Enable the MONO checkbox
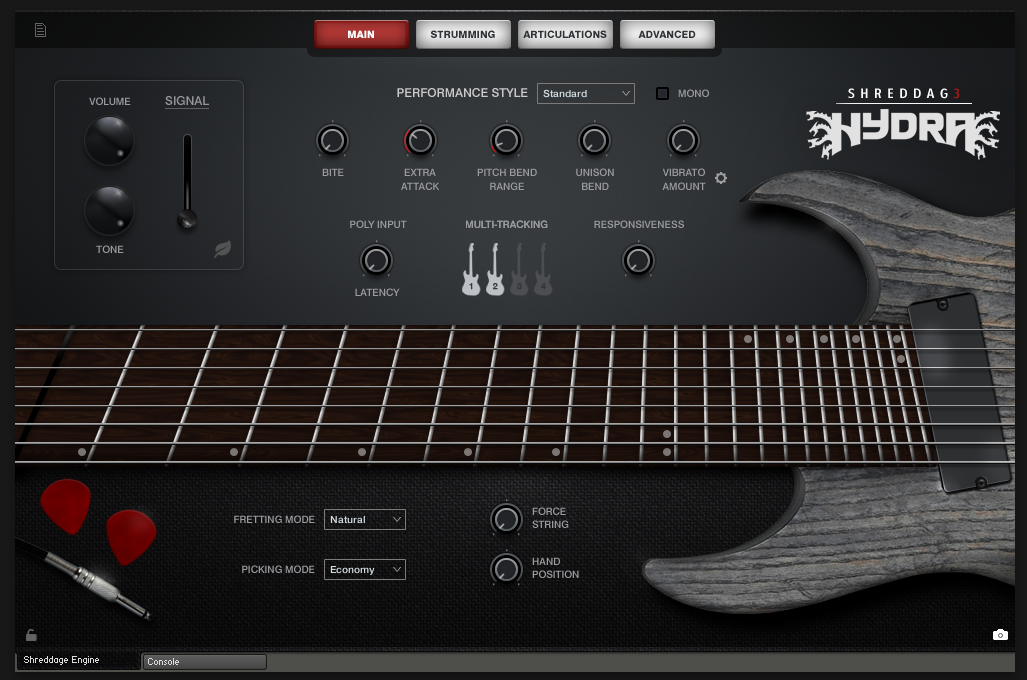The height and width of the screenshot is (680, 1027). [x=662, y=93]
